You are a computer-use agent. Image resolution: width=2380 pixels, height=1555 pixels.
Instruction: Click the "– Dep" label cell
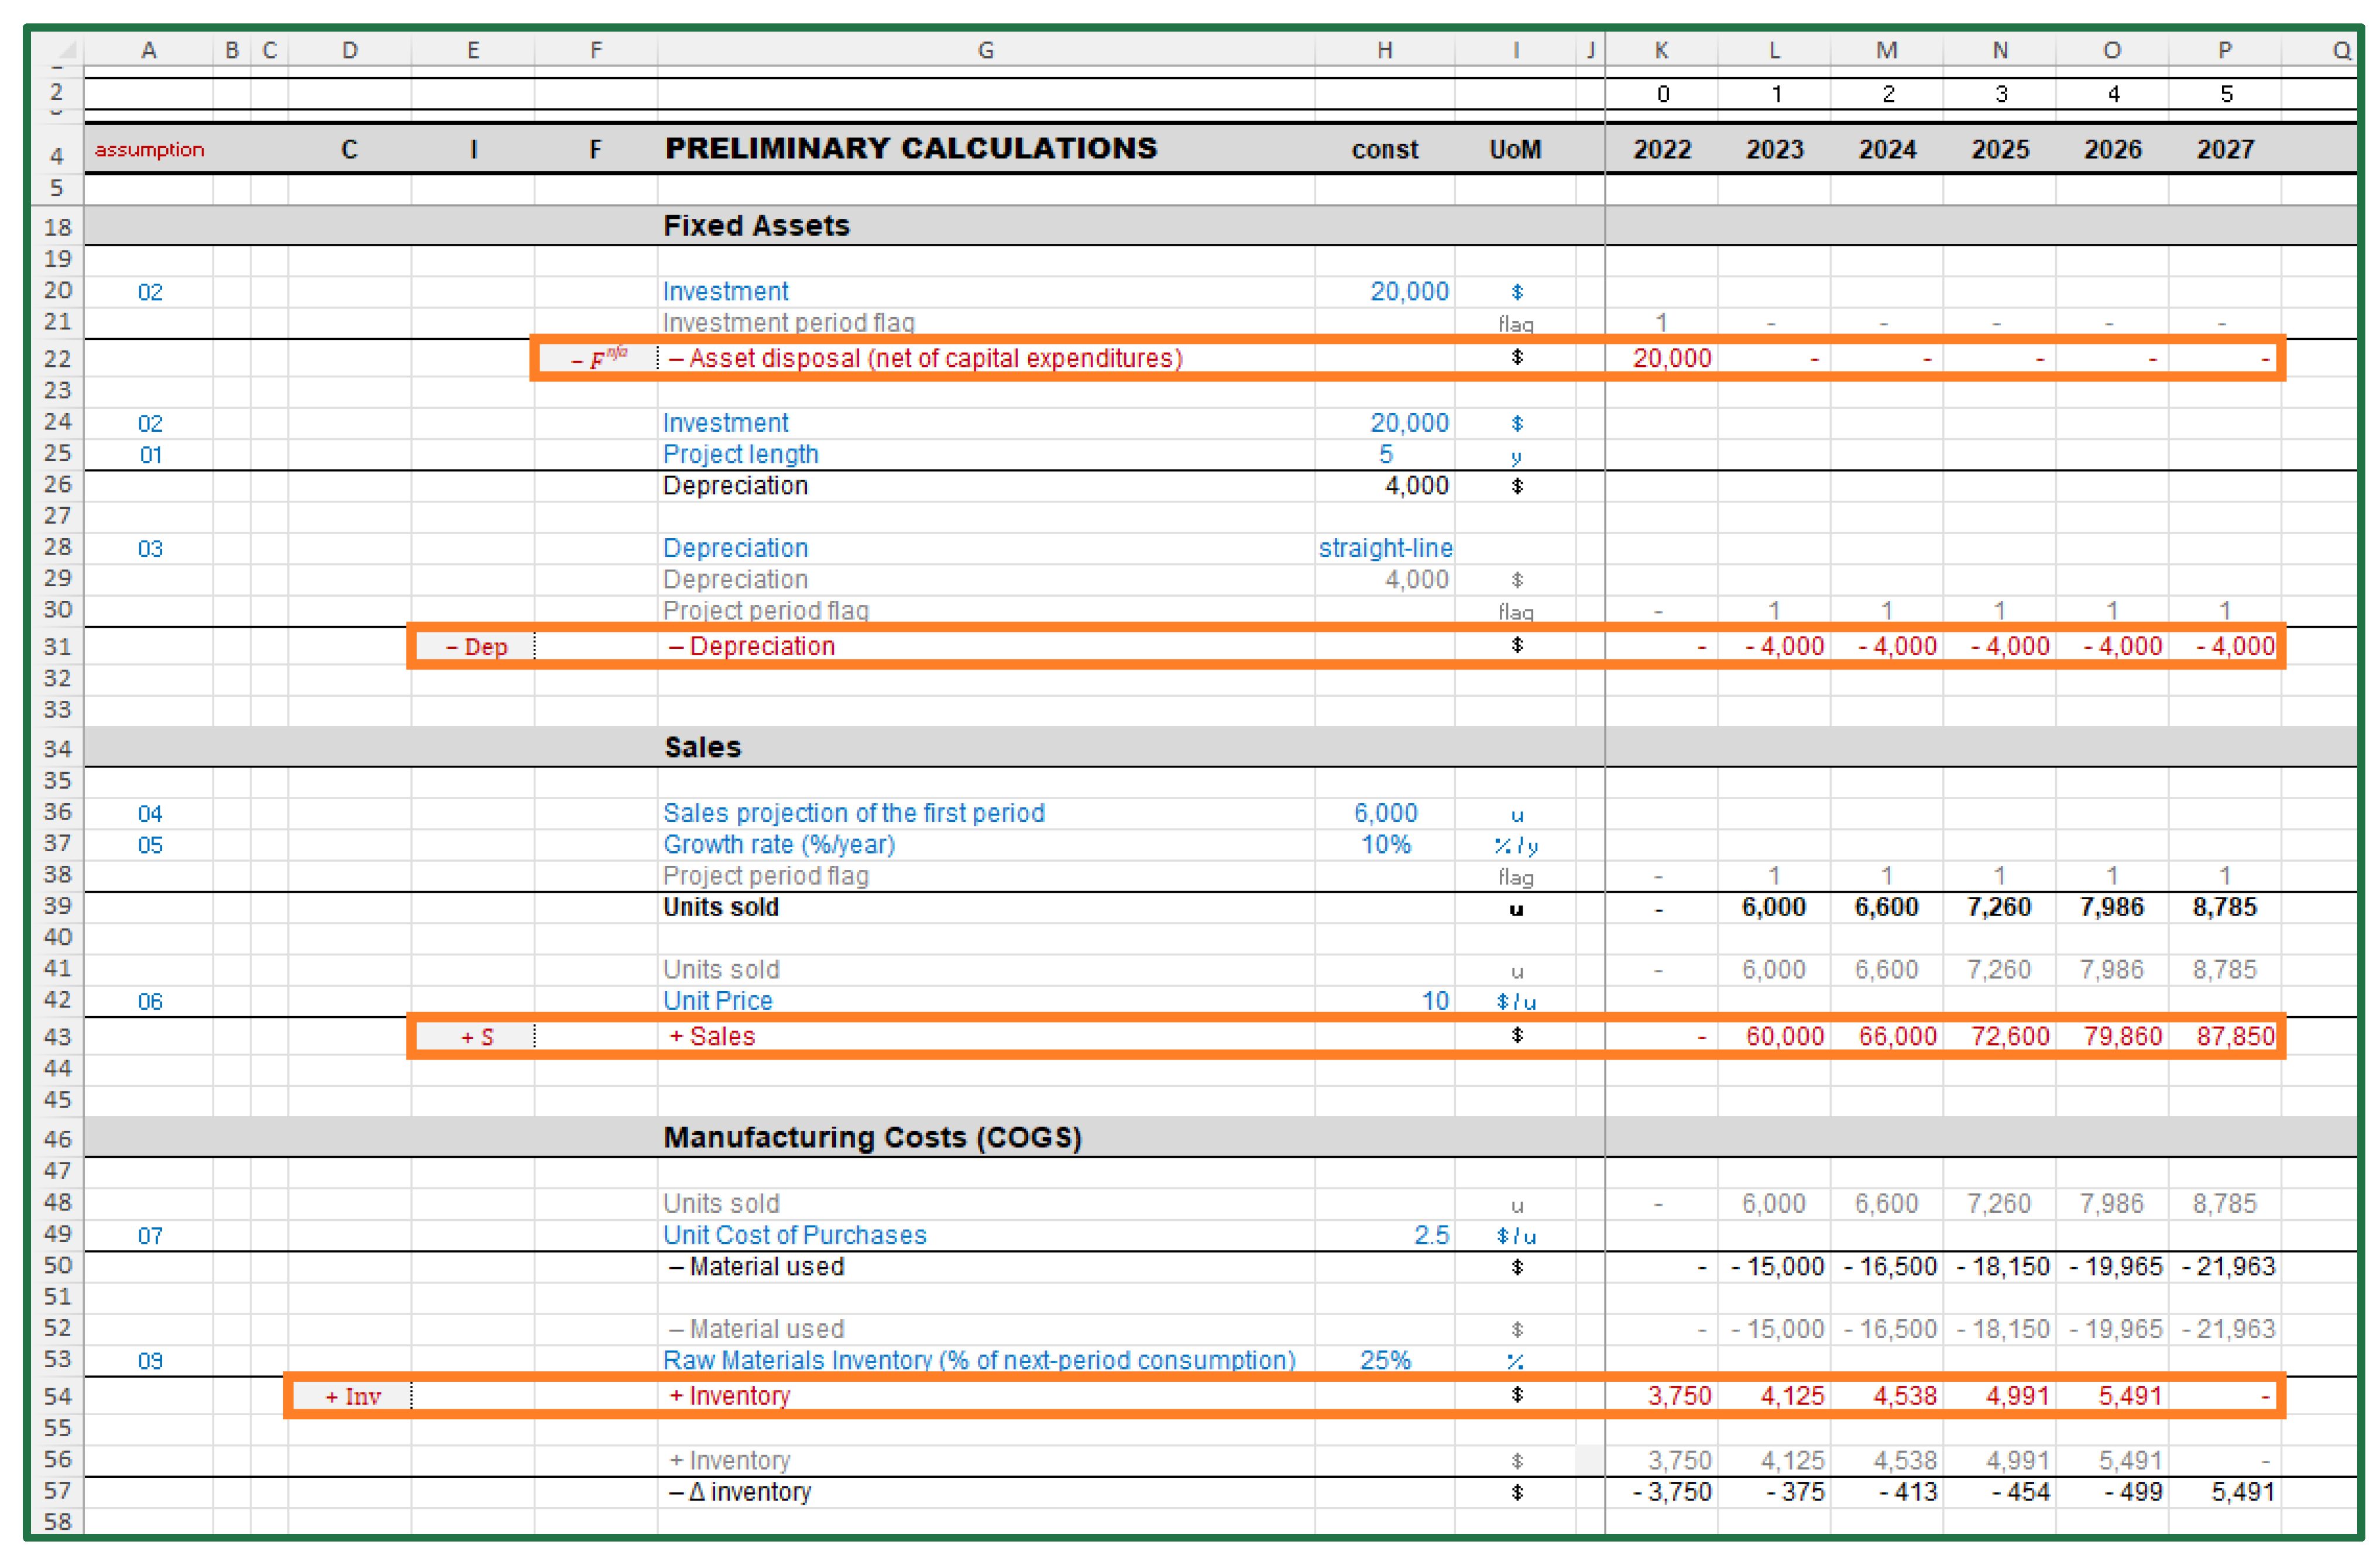point(476,647)
